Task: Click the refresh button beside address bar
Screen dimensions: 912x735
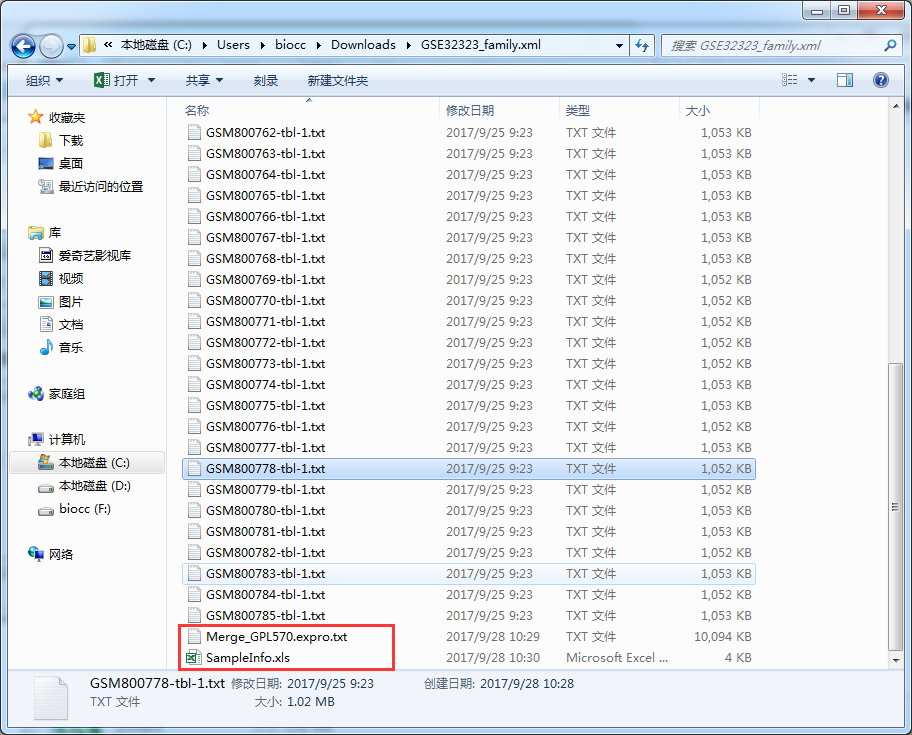Action: pyautogui.click(x=642, y=46)
